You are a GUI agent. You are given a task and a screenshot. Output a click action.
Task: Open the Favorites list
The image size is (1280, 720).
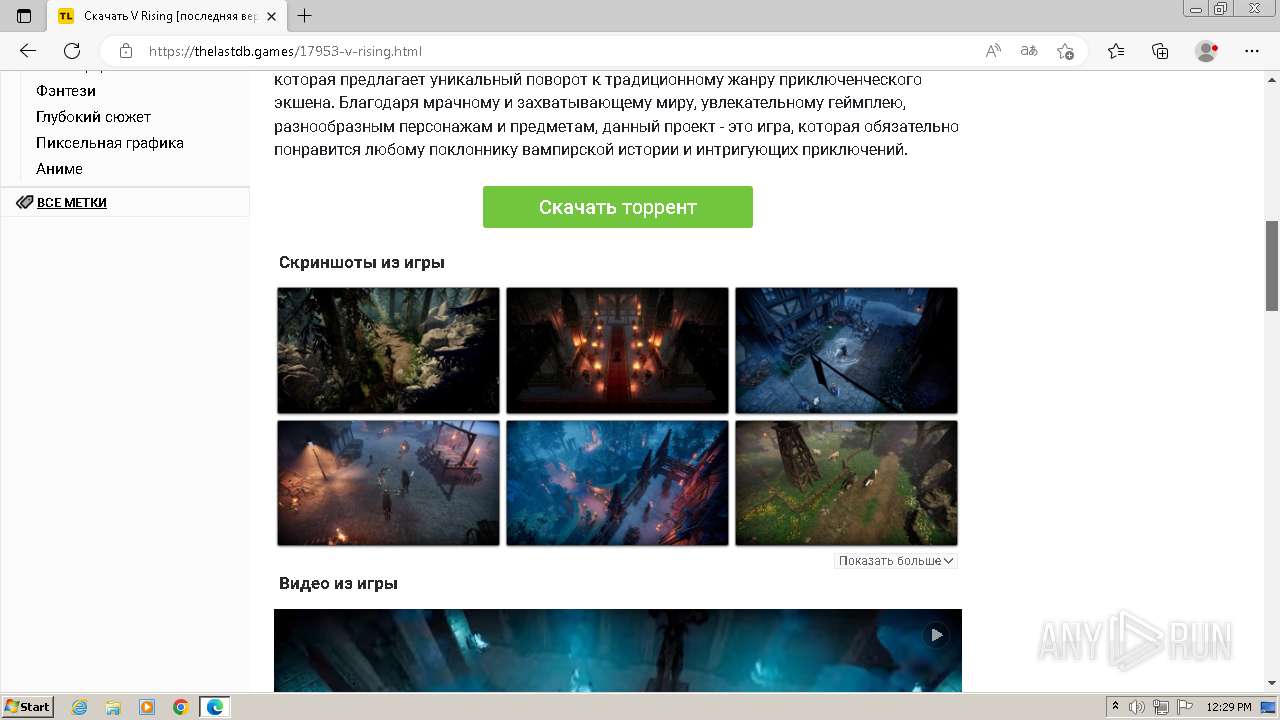coord(1116,51)
